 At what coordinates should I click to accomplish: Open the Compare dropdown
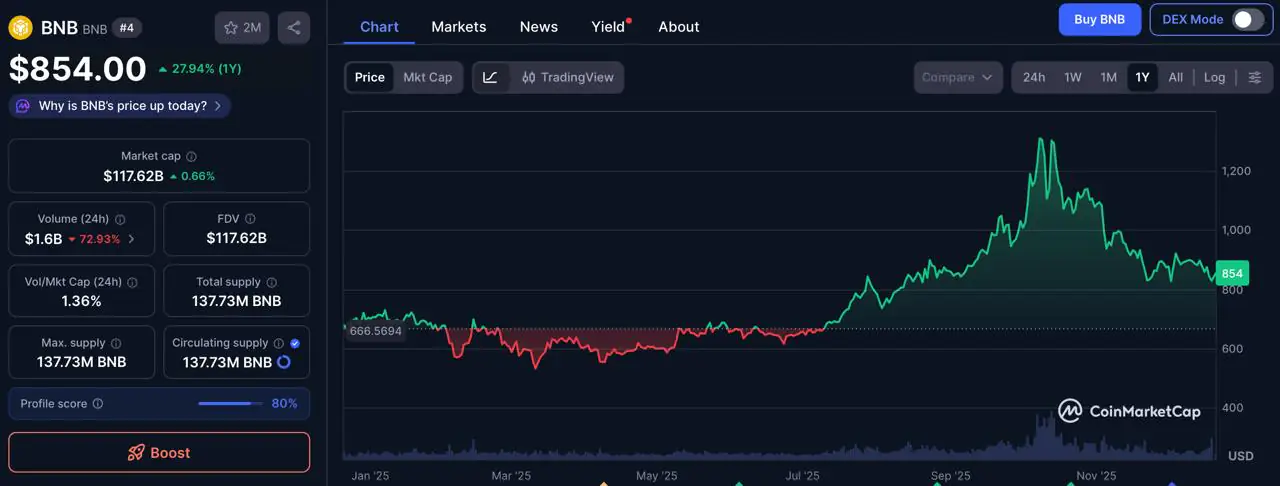point(957,77)
